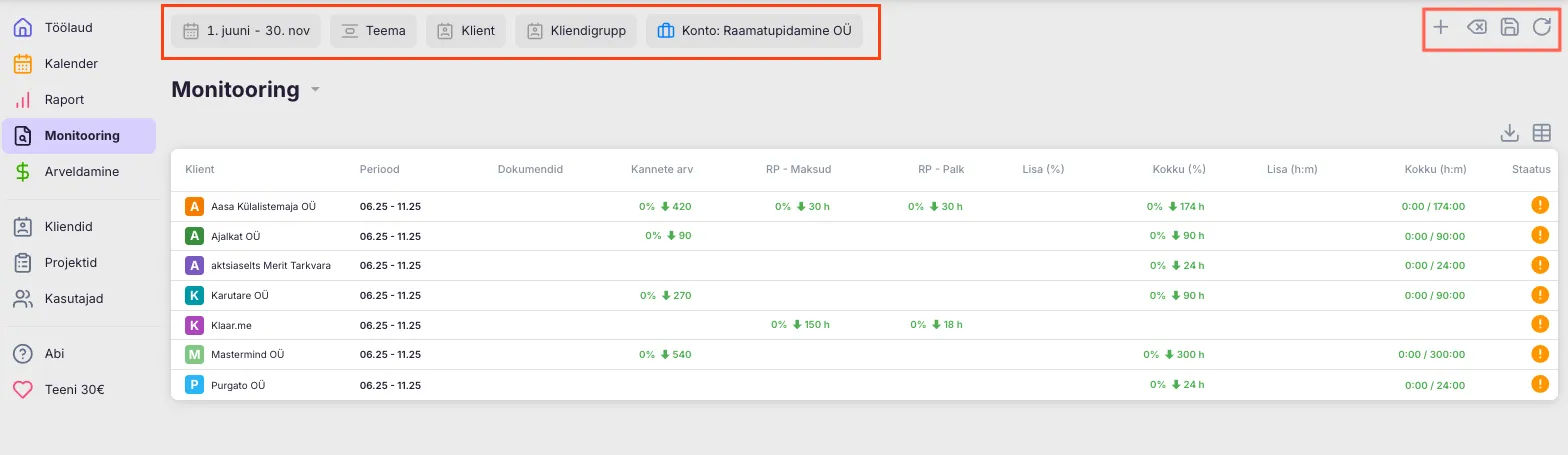
Task: Click the Konto: Raamatupidamine OÜ filter
Action: [x=754, y=31]
